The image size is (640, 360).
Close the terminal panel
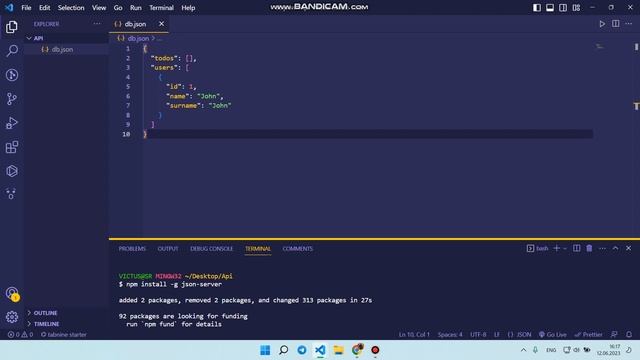coord(628,248)
